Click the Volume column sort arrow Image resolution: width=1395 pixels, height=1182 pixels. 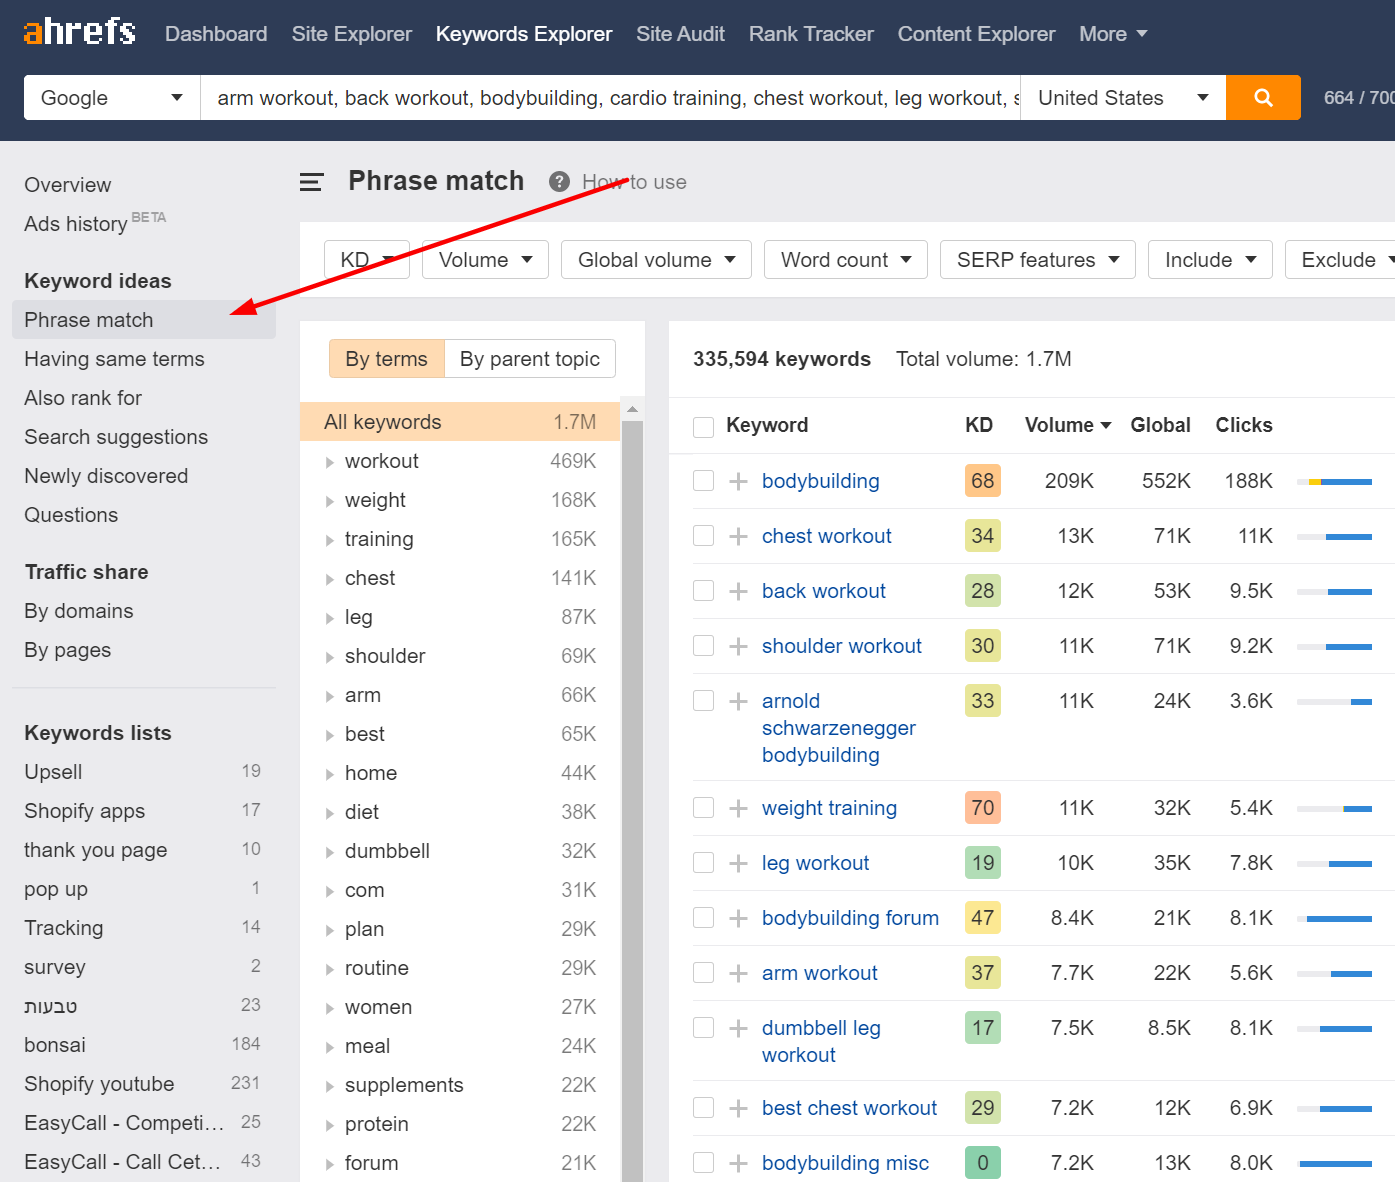tap(1106, 426)
